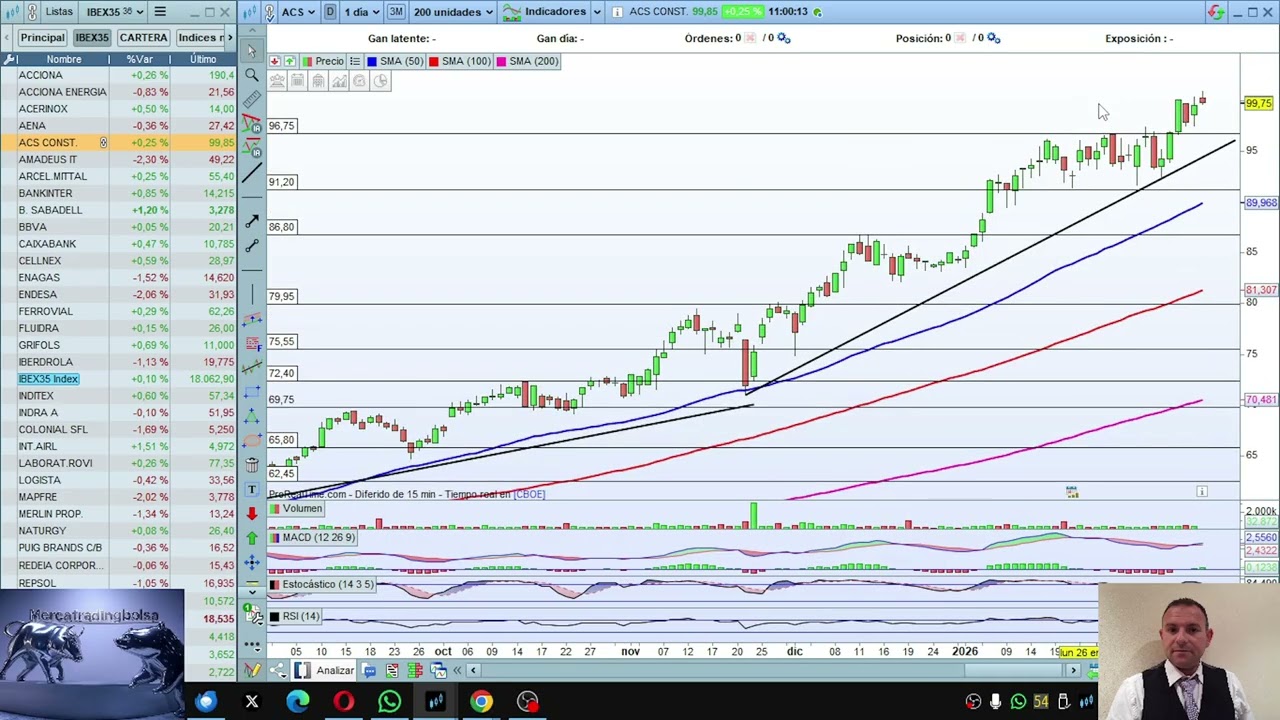Select the IBEX35 tab
Viewport: 1280px width, 720px height.
click(91, 38)
